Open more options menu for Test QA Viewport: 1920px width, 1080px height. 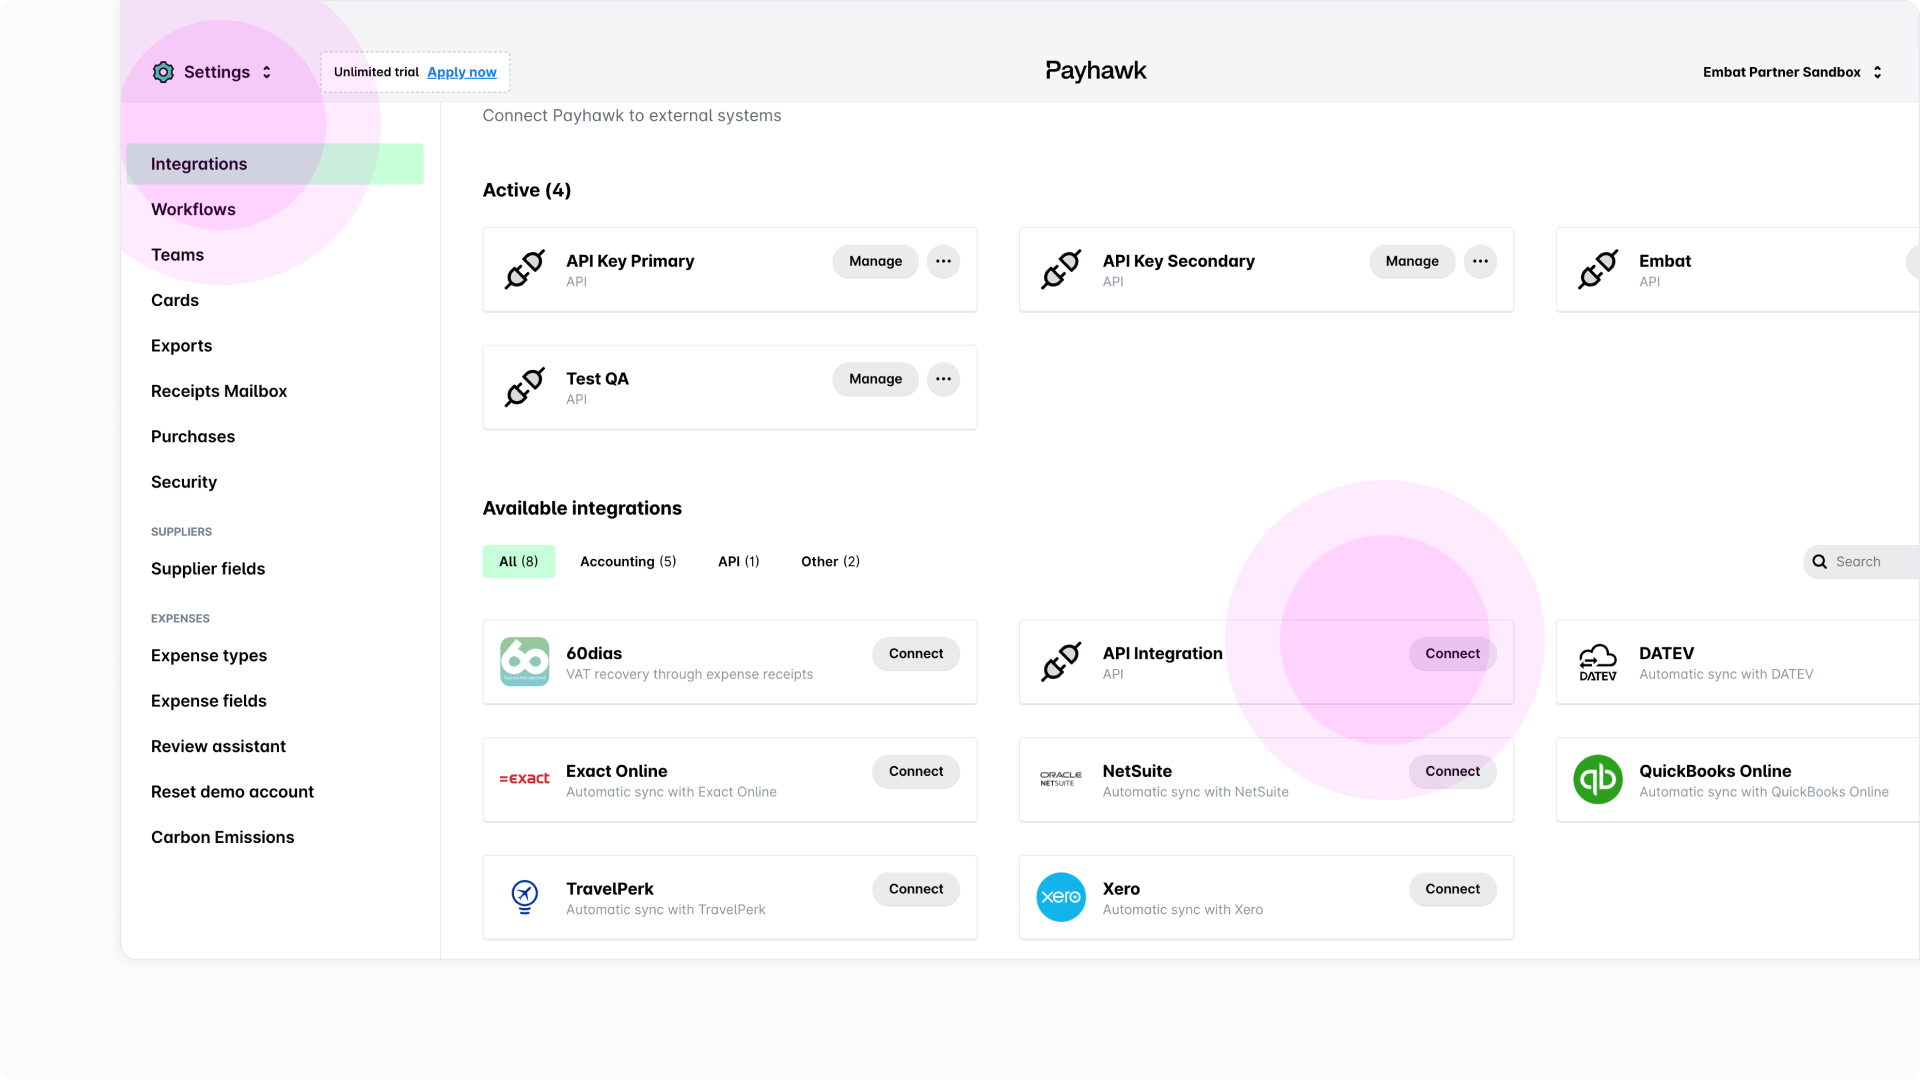coord(943,379)
